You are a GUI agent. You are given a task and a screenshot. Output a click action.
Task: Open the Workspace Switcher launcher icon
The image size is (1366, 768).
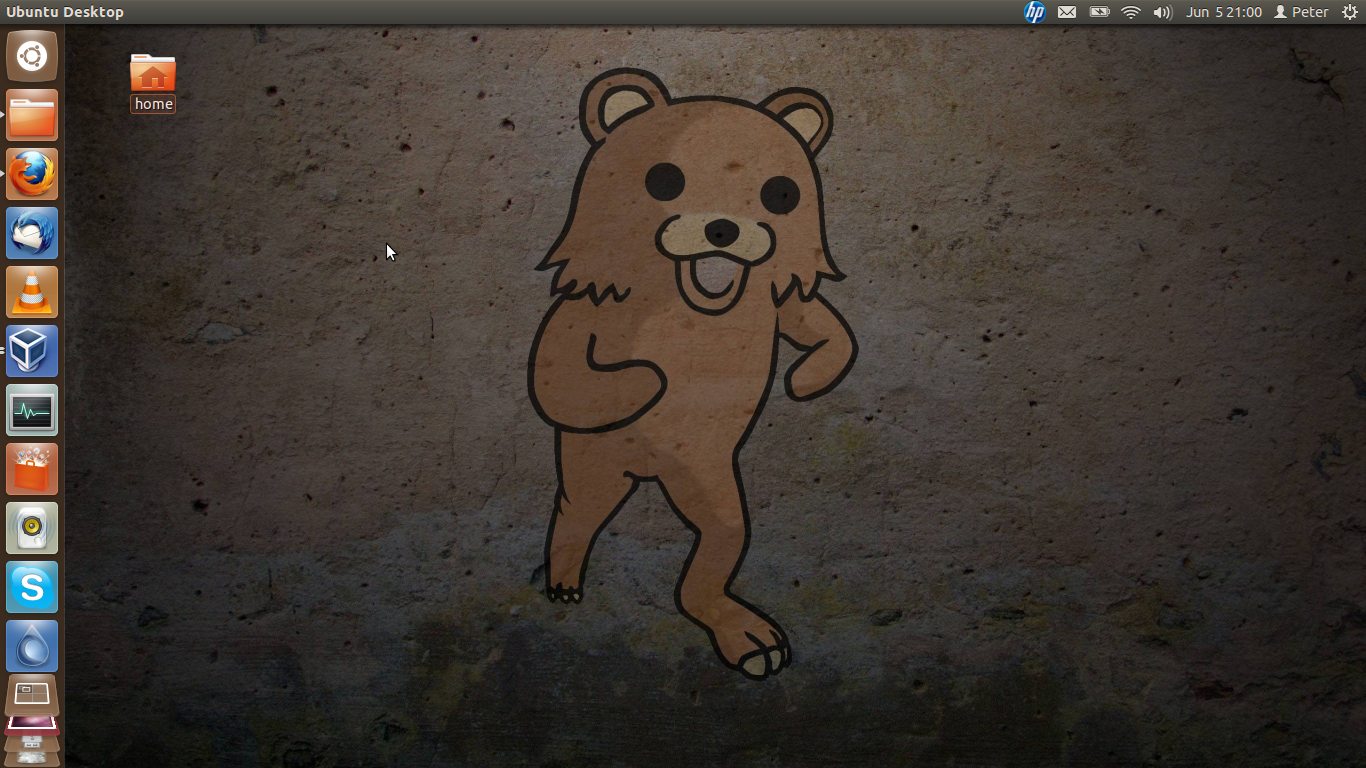coord(32,694)
